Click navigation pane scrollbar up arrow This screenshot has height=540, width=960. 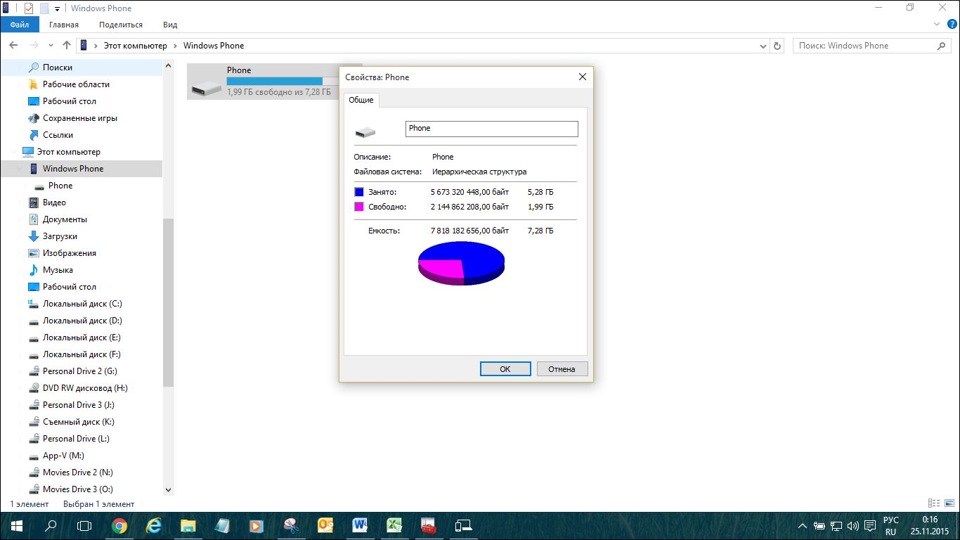(168, 66)
